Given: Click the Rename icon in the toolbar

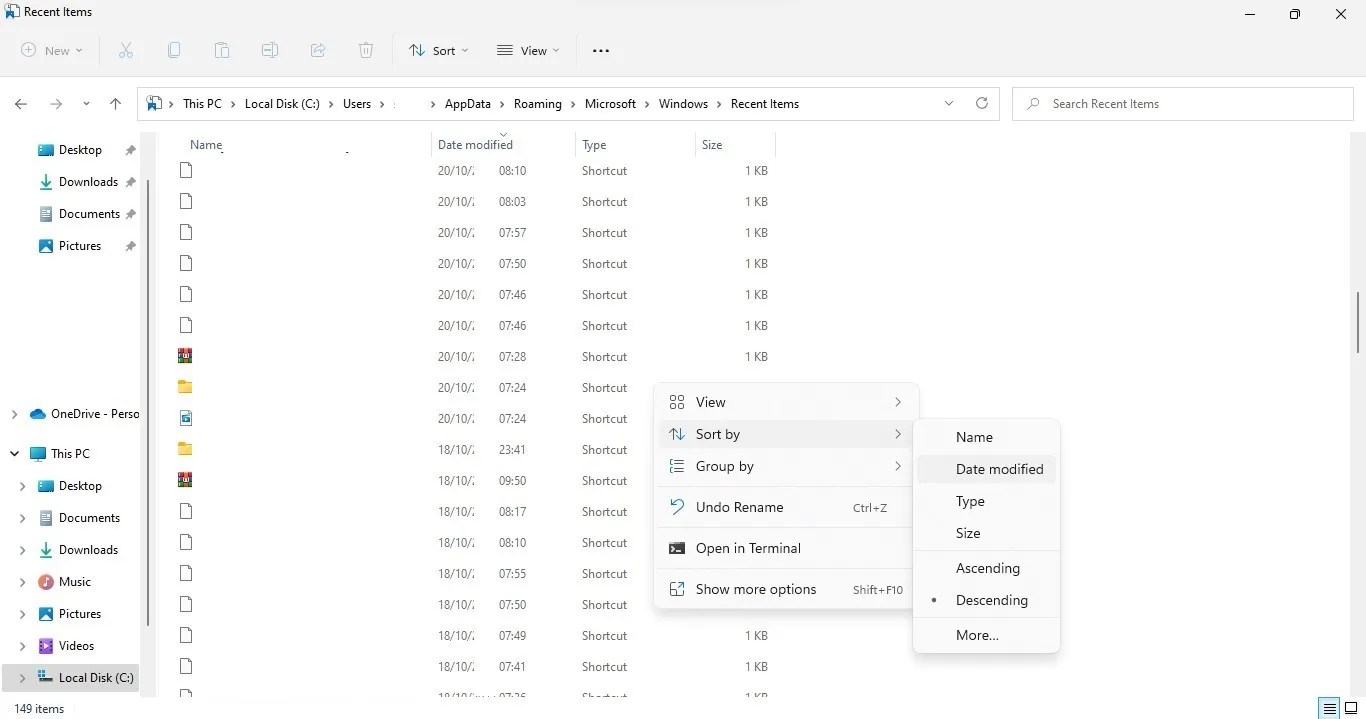Looking at the screenshot, I should 269,50.
